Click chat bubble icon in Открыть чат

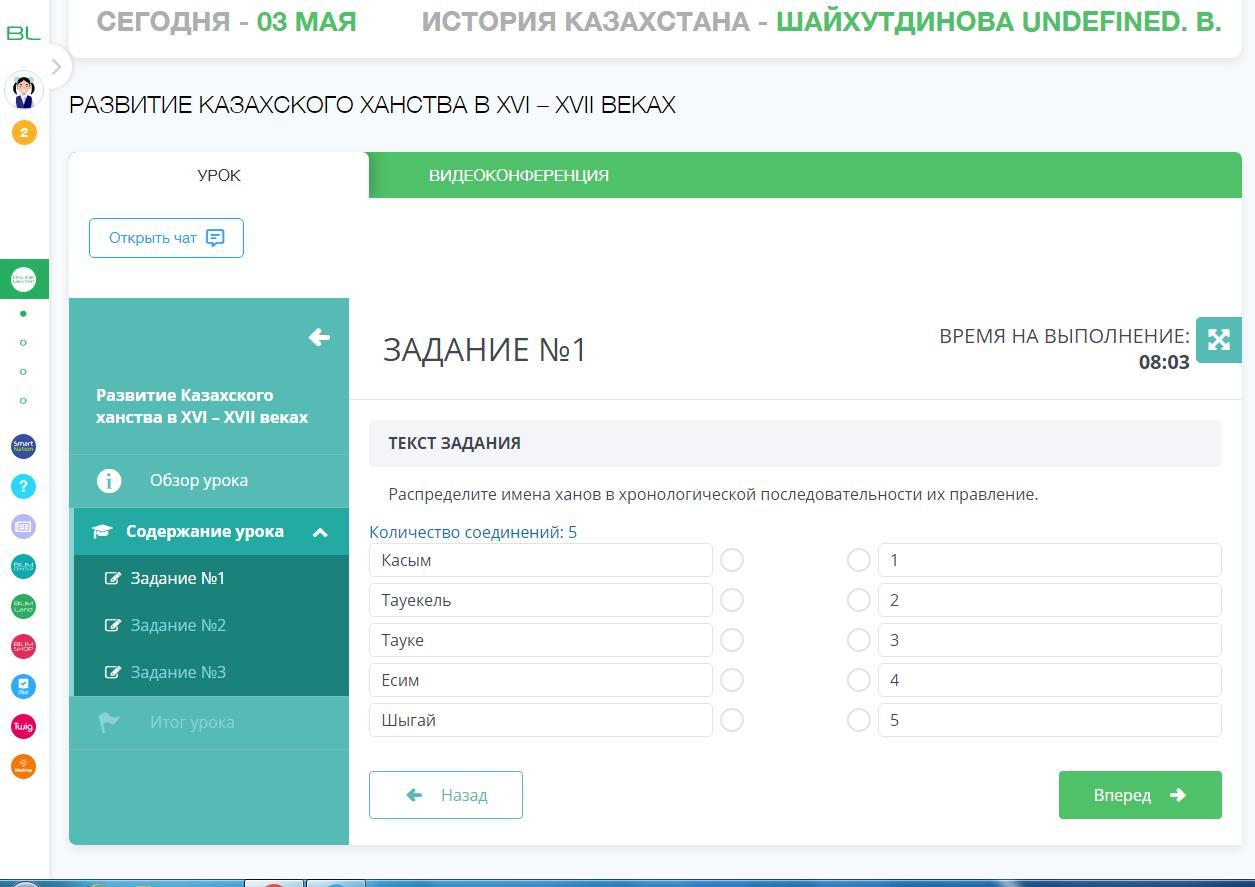[x=215, y=238]
